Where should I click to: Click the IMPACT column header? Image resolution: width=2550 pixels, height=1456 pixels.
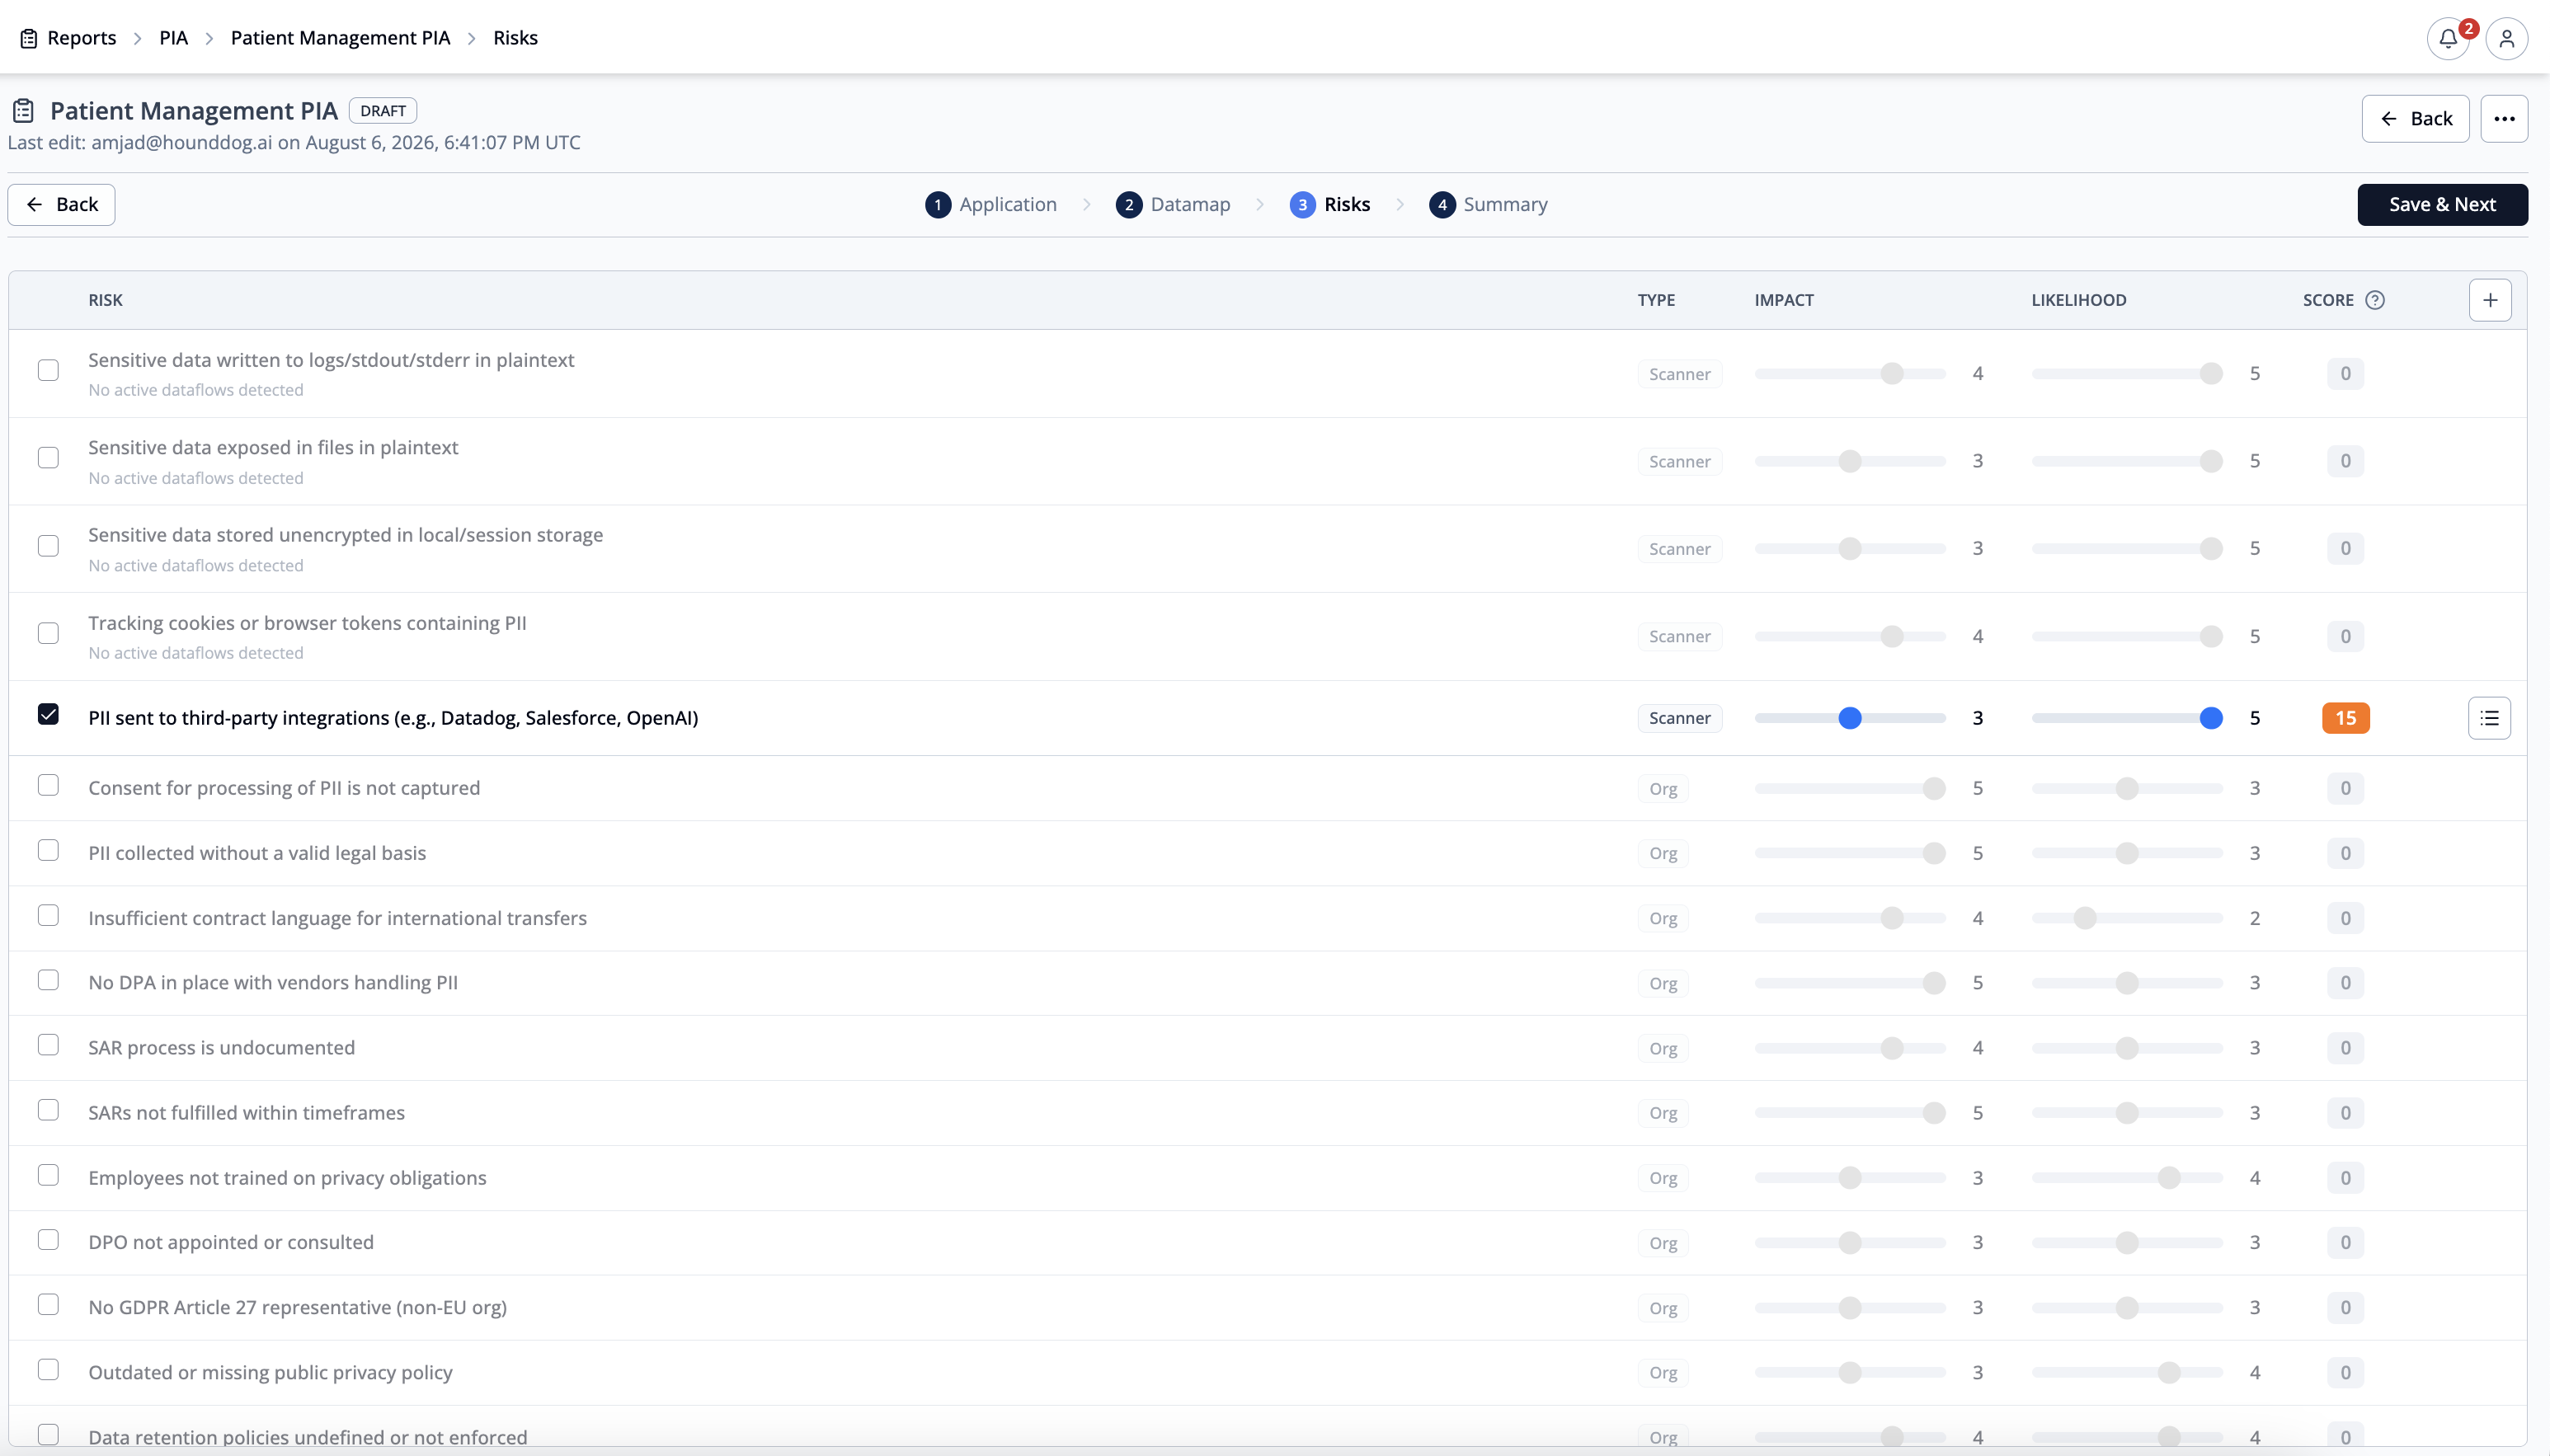[1783, 300]
